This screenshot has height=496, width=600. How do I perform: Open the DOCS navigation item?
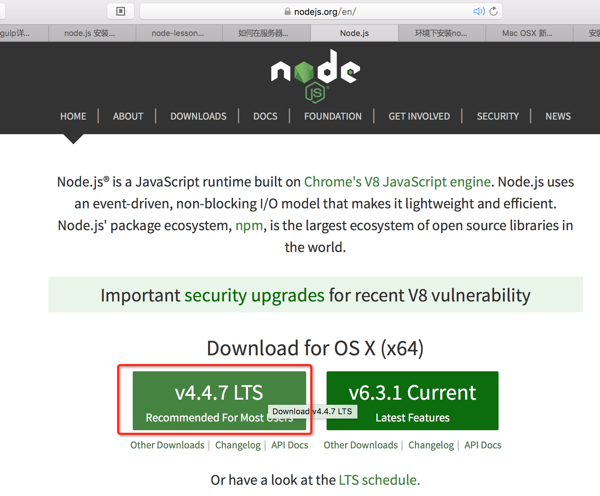pos(265,116)
